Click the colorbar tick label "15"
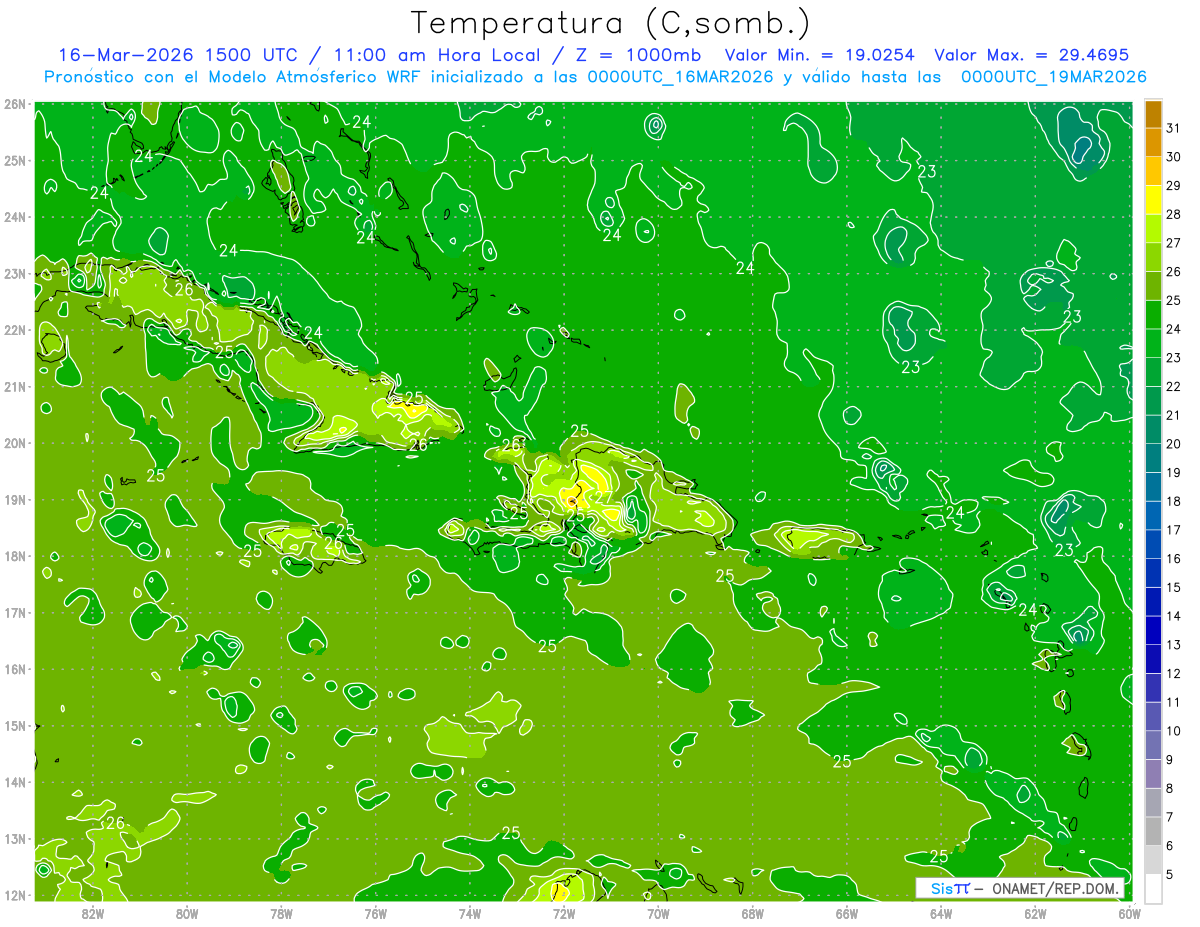Viewport: 1200px width, 927px height. click(1174, 587)
